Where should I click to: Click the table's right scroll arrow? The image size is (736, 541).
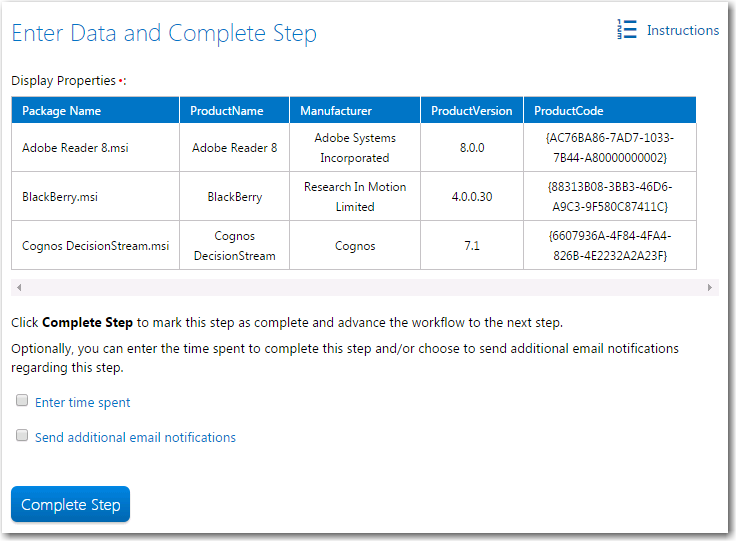click(710, 288)
